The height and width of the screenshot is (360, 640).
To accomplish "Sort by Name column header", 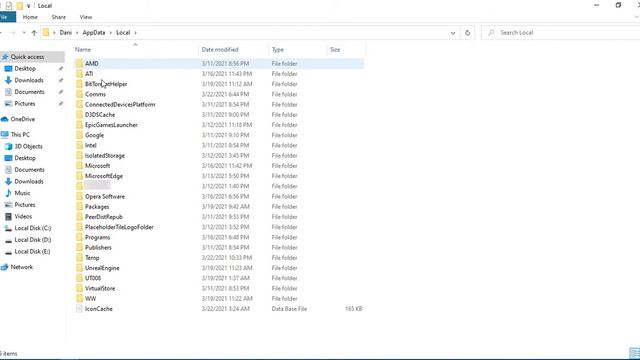I will pos(83,50).
